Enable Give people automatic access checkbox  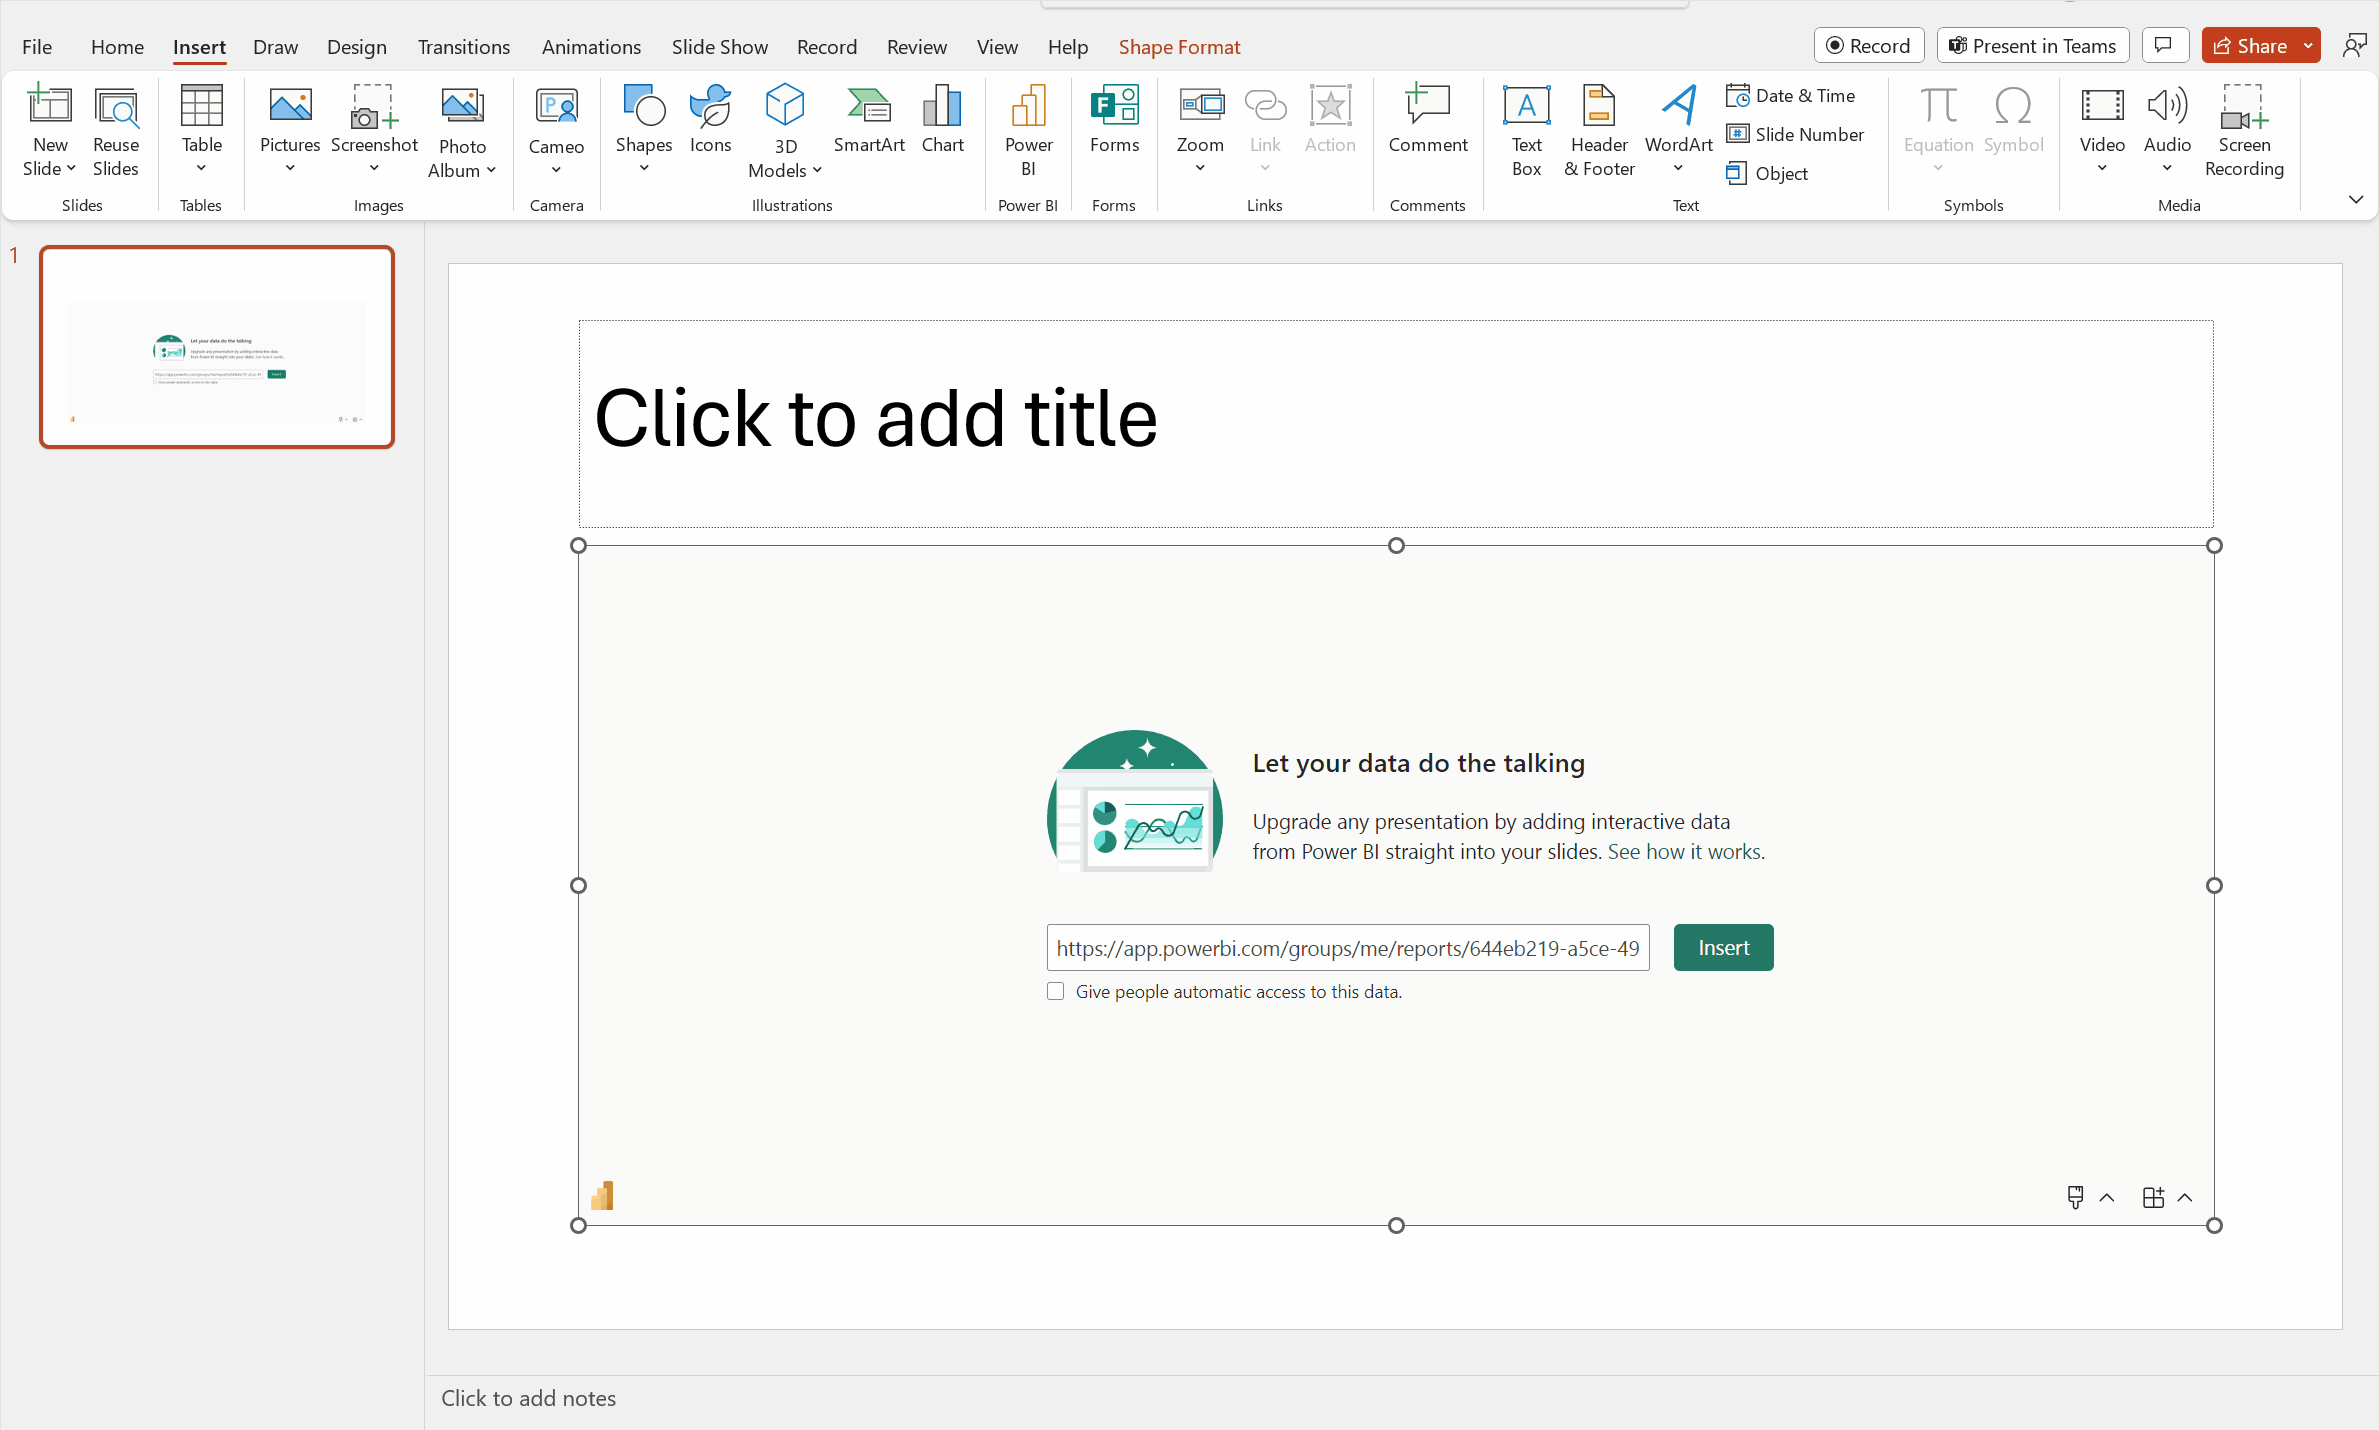[x=1055, y=990]
